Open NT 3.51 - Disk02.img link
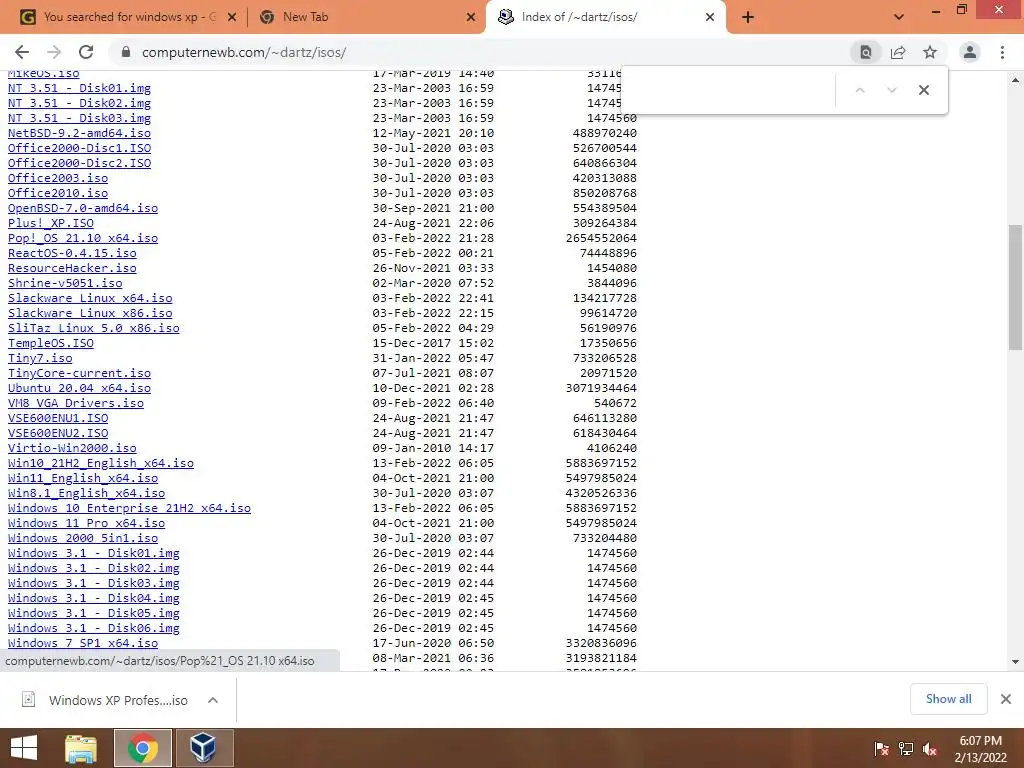Image resolution: width=1024 pixels, height=768 pixels. click(x=79, y=103)
